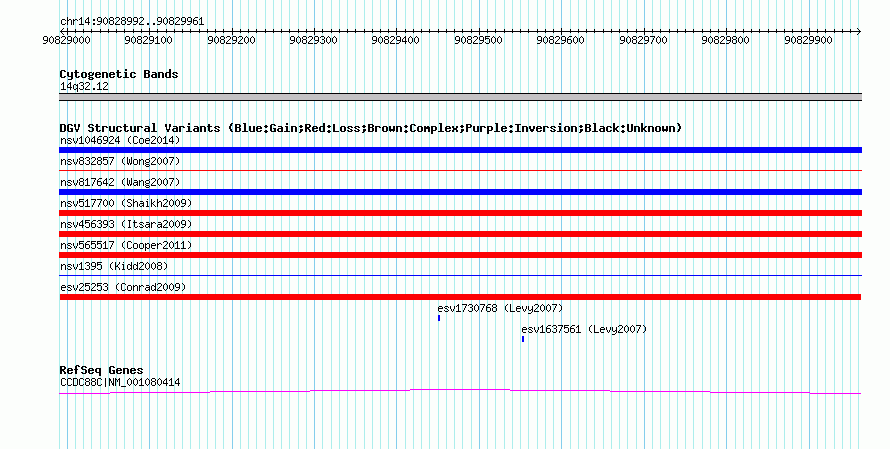
Task: Select the small blue esv1730768 variant marker
Action: point(439,318)
